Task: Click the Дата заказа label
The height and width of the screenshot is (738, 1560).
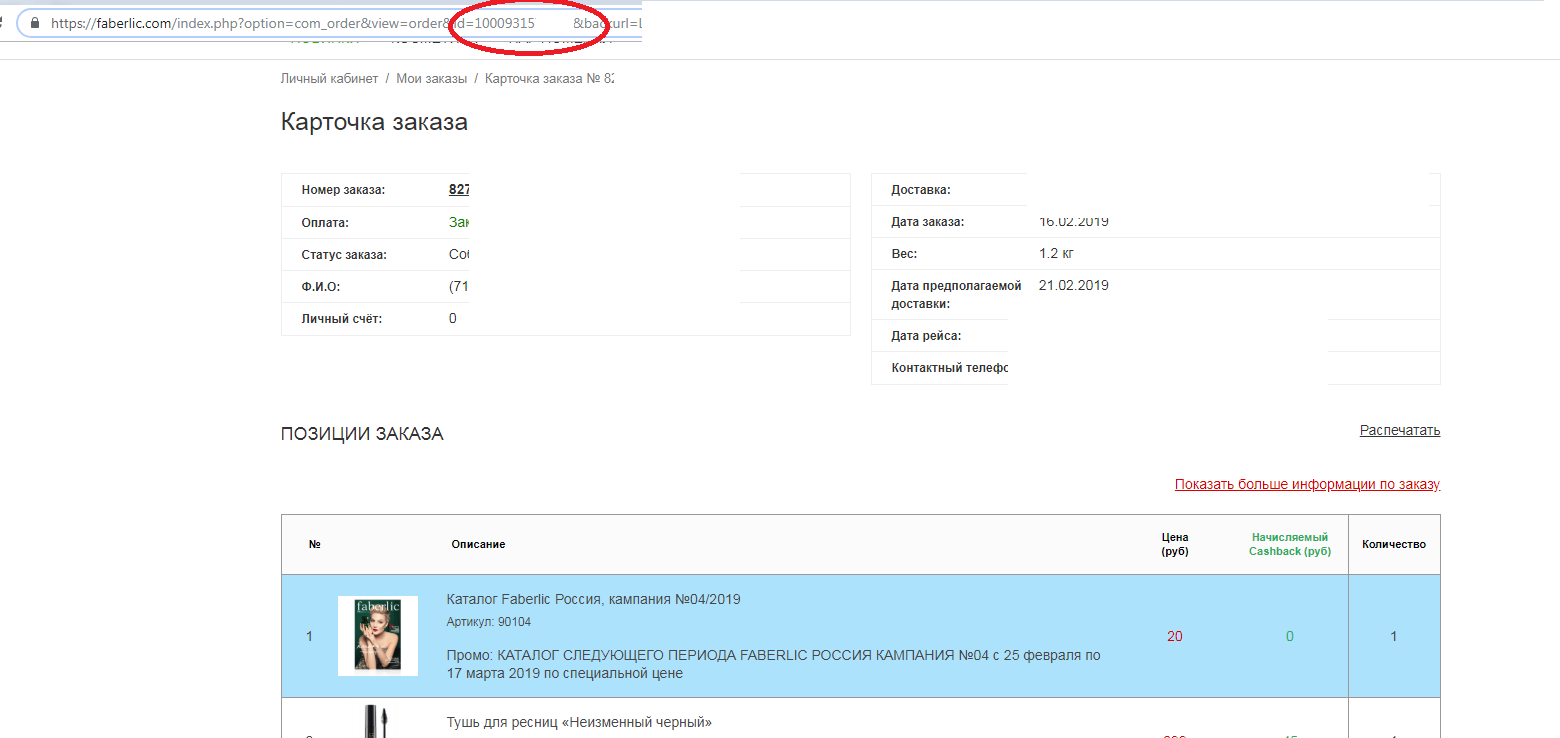Action: click(x=927, y=222)
